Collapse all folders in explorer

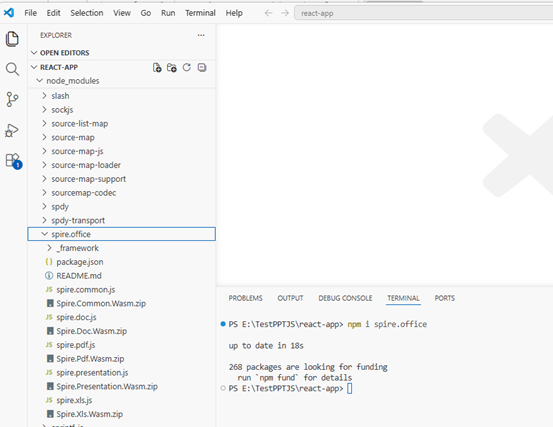tap(202, 67)
